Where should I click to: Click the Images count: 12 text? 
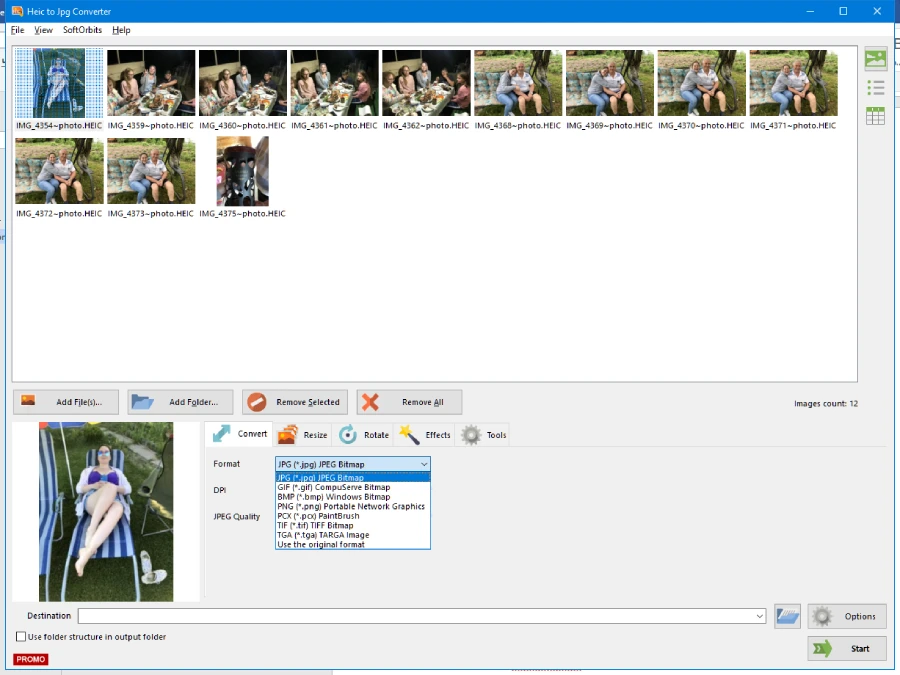[x=826, y=404]
